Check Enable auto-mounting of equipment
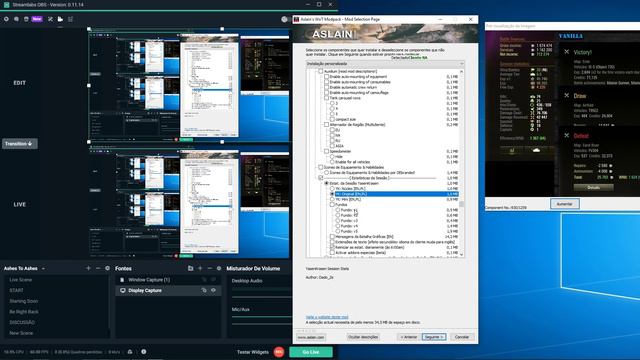Image resolution: width=640 pixels, height=360 pixels. [326, 76]
